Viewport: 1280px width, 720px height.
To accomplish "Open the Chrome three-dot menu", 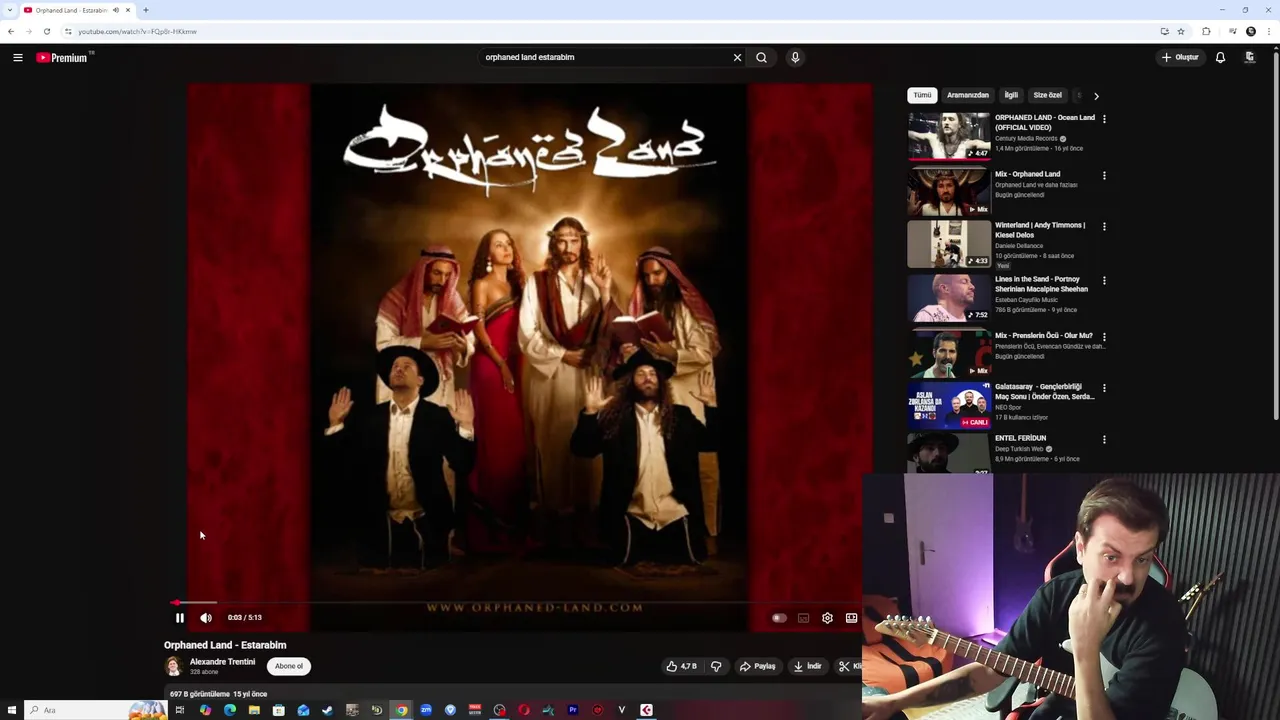I will (1268, 31).
